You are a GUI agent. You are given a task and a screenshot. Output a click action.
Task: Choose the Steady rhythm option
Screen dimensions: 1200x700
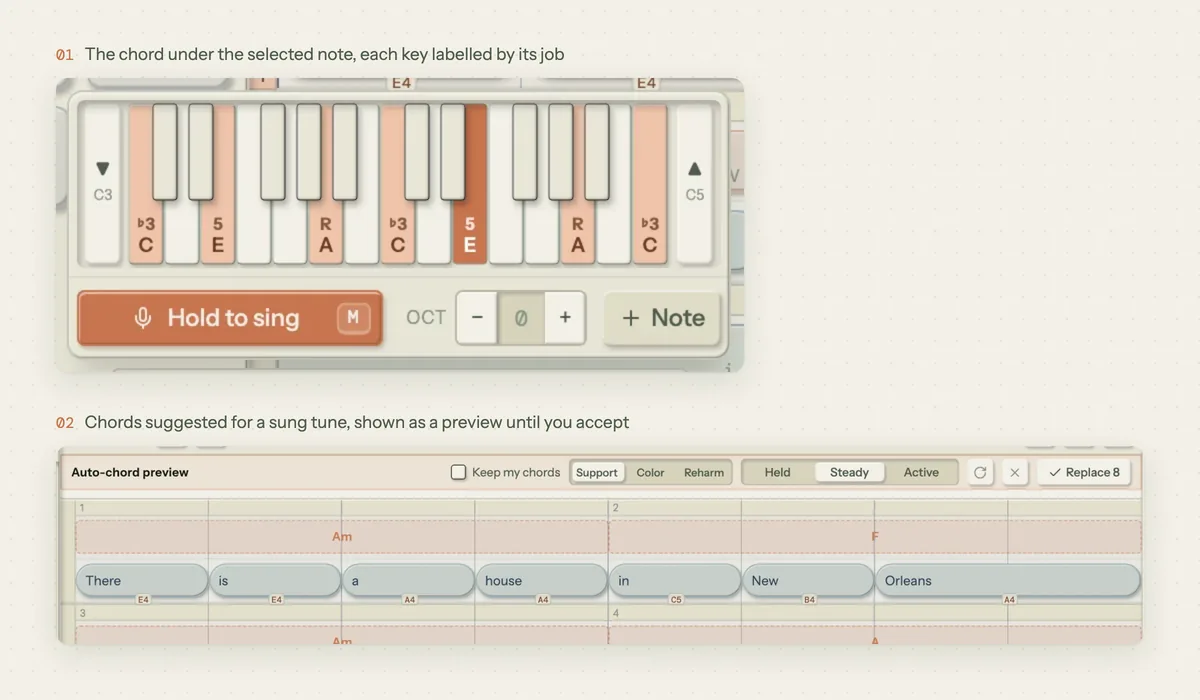849,472
